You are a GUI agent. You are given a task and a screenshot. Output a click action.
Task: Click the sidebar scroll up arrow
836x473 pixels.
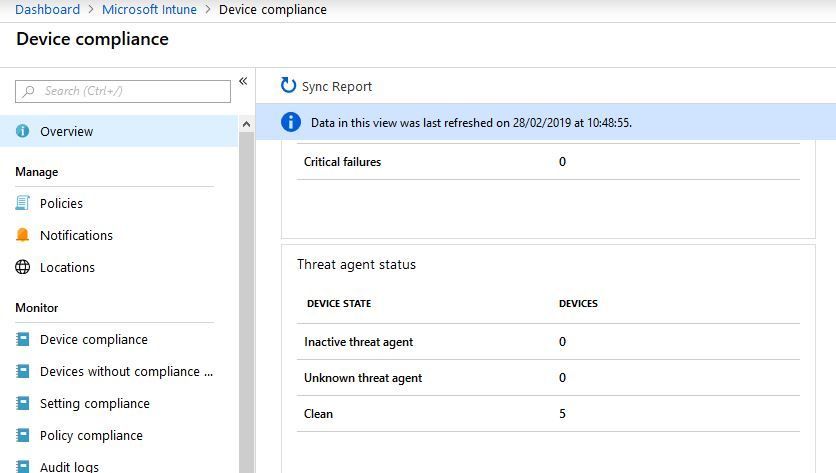point(246,124)
